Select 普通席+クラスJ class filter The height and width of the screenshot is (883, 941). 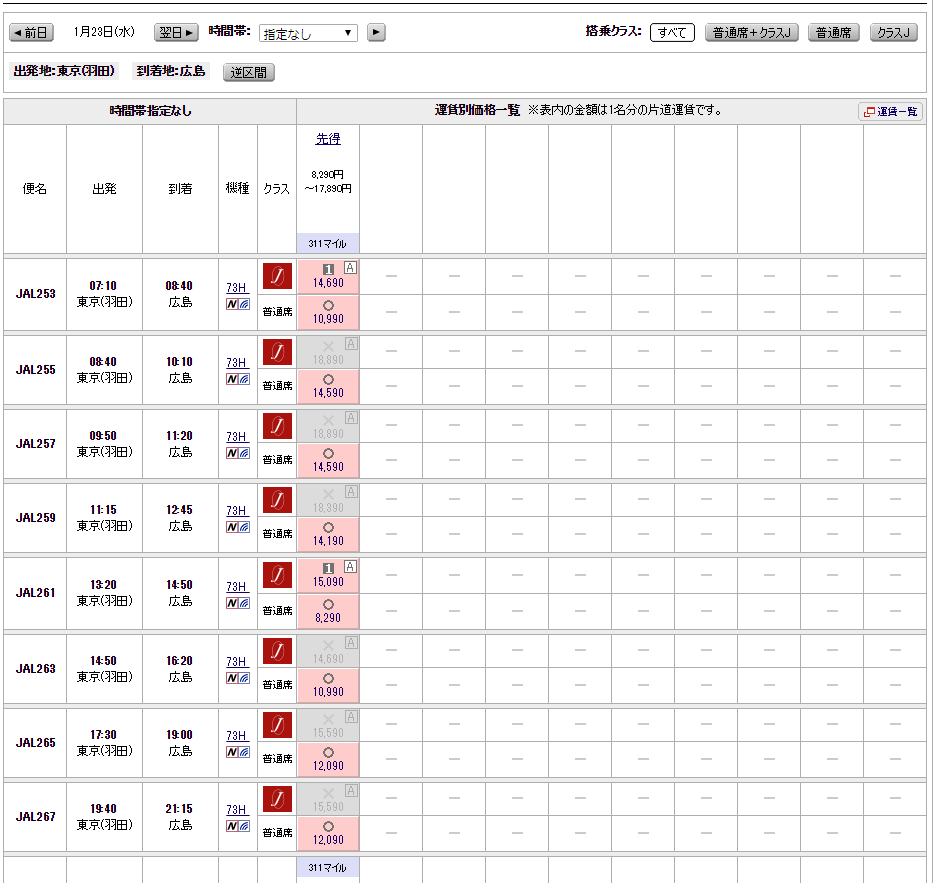[x=751, y=32]
